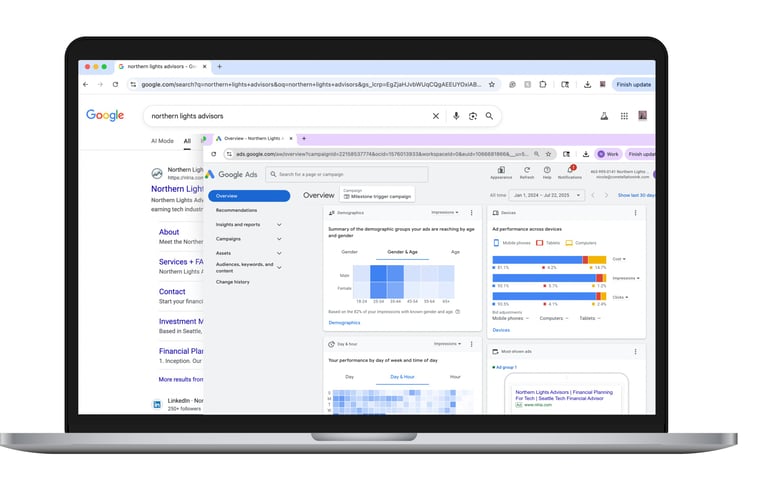Open the Google apps grid
The height and width of the screenshot is (493, 768).
click(x=624, y=116)
